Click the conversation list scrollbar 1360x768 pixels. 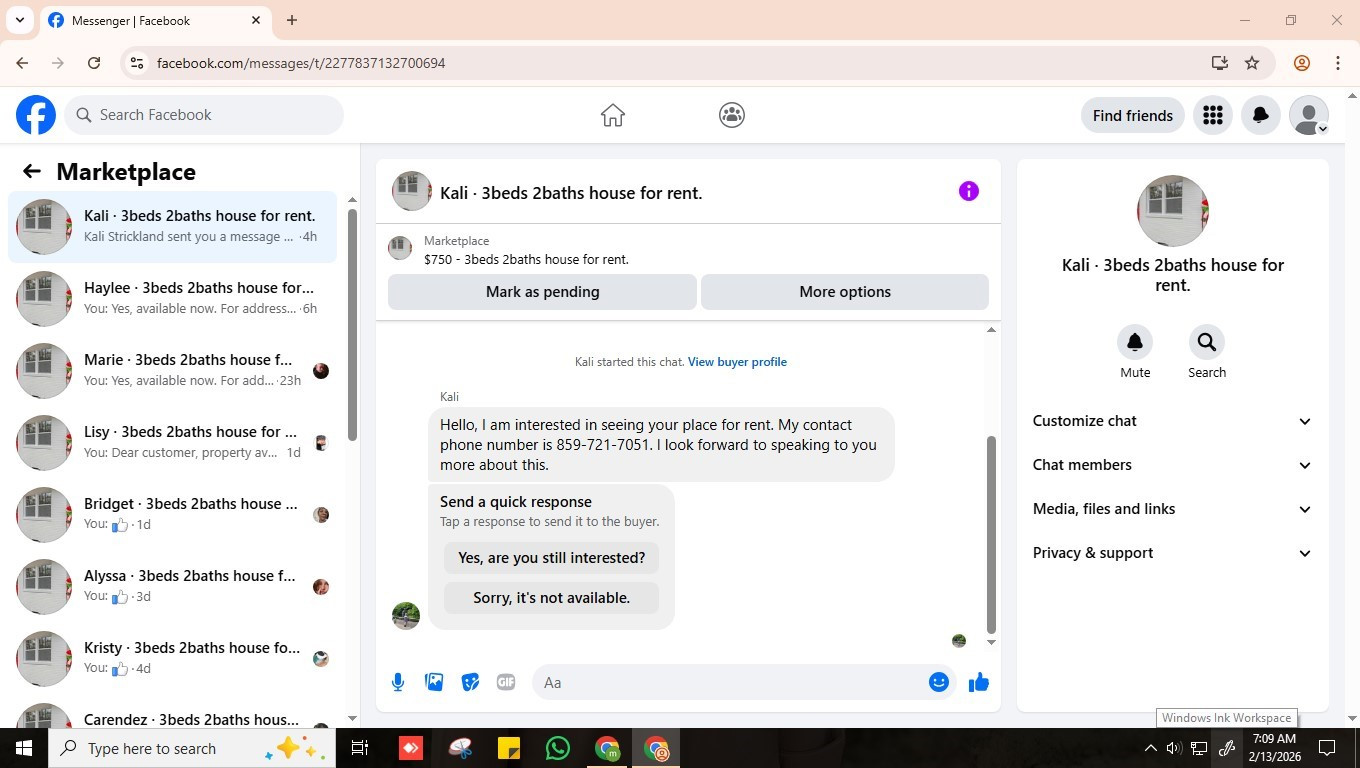click(x=352, y=325)
